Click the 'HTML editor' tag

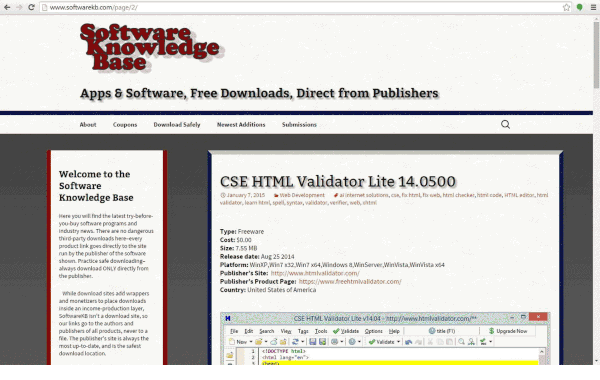pos(519,195)
